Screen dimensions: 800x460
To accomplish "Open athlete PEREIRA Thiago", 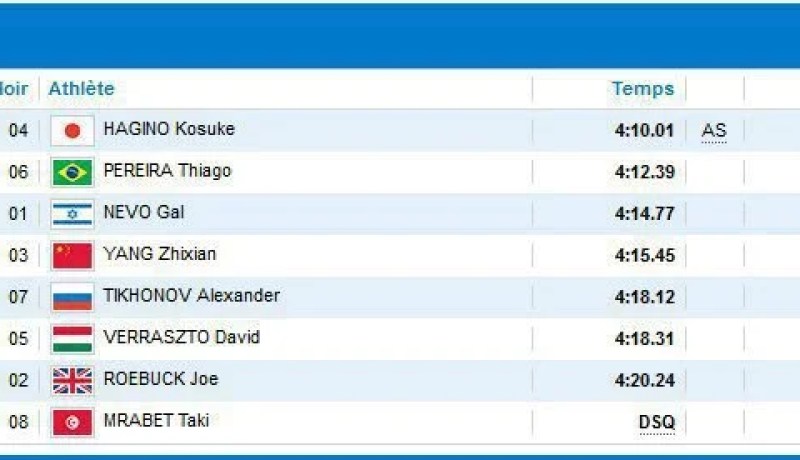I will 167,171.
